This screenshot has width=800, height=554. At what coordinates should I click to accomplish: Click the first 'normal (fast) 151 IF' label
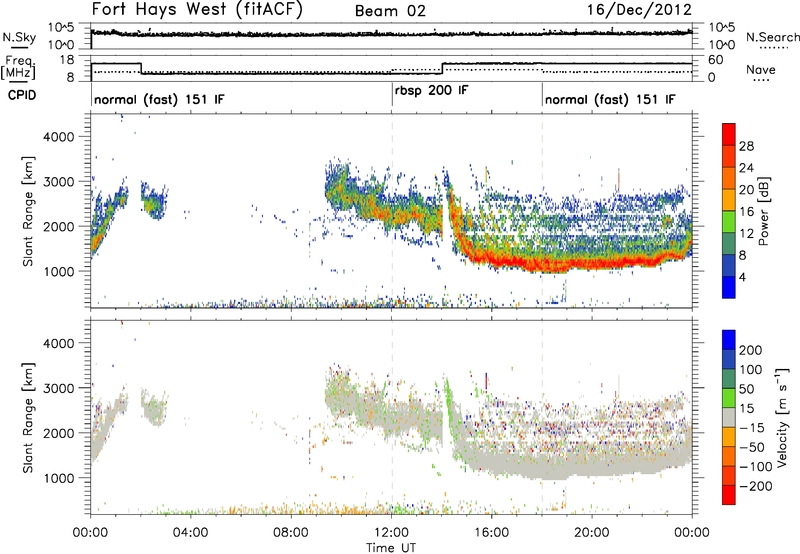coord(159,99)
